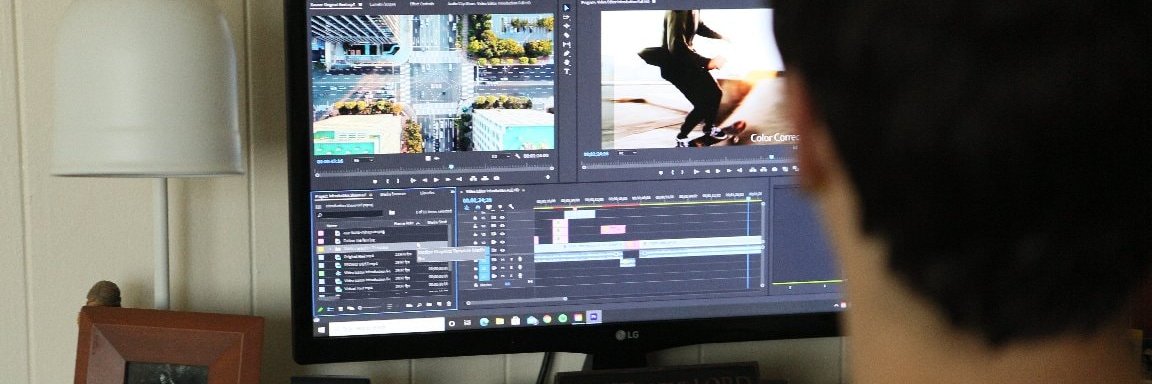Select the Type tool

pos(566,71)
